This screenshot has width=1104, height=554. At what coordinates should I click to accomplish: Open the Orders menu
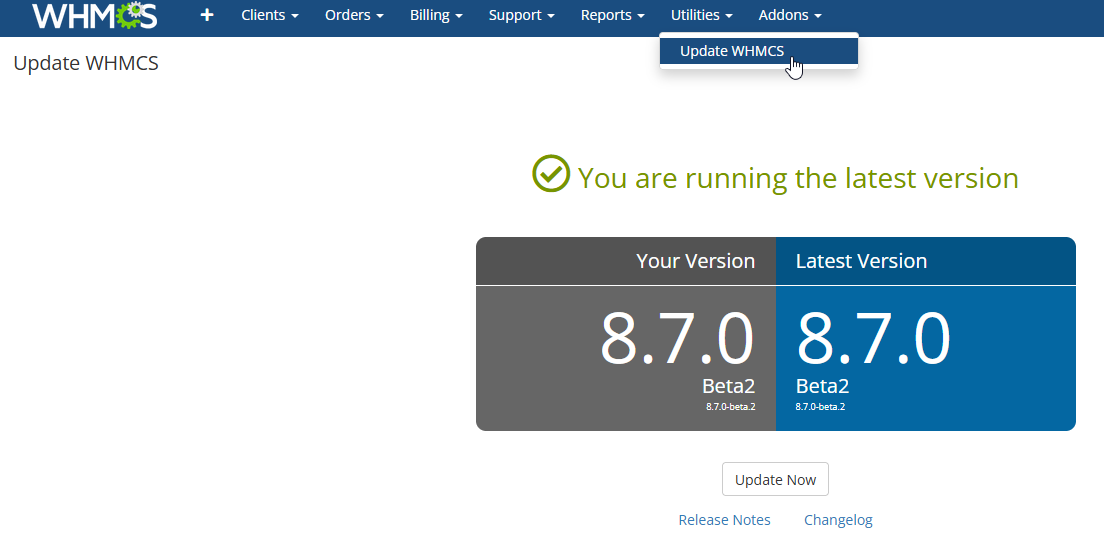pos(354,15)
